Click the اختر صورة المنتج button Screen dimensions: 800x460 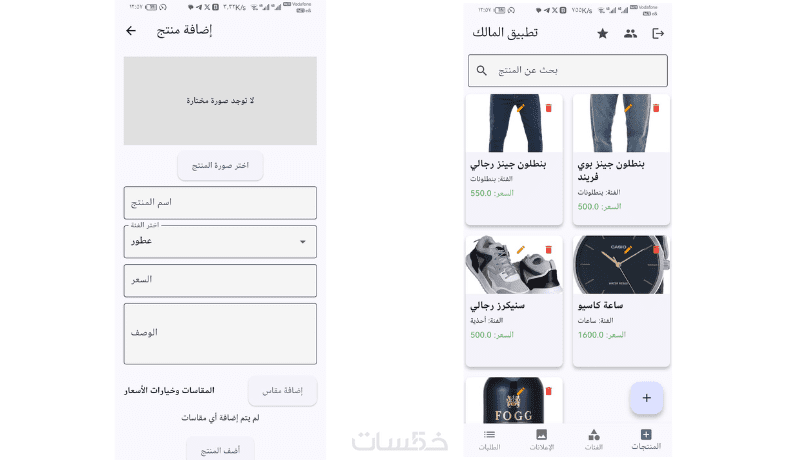(x=220, y=165)
